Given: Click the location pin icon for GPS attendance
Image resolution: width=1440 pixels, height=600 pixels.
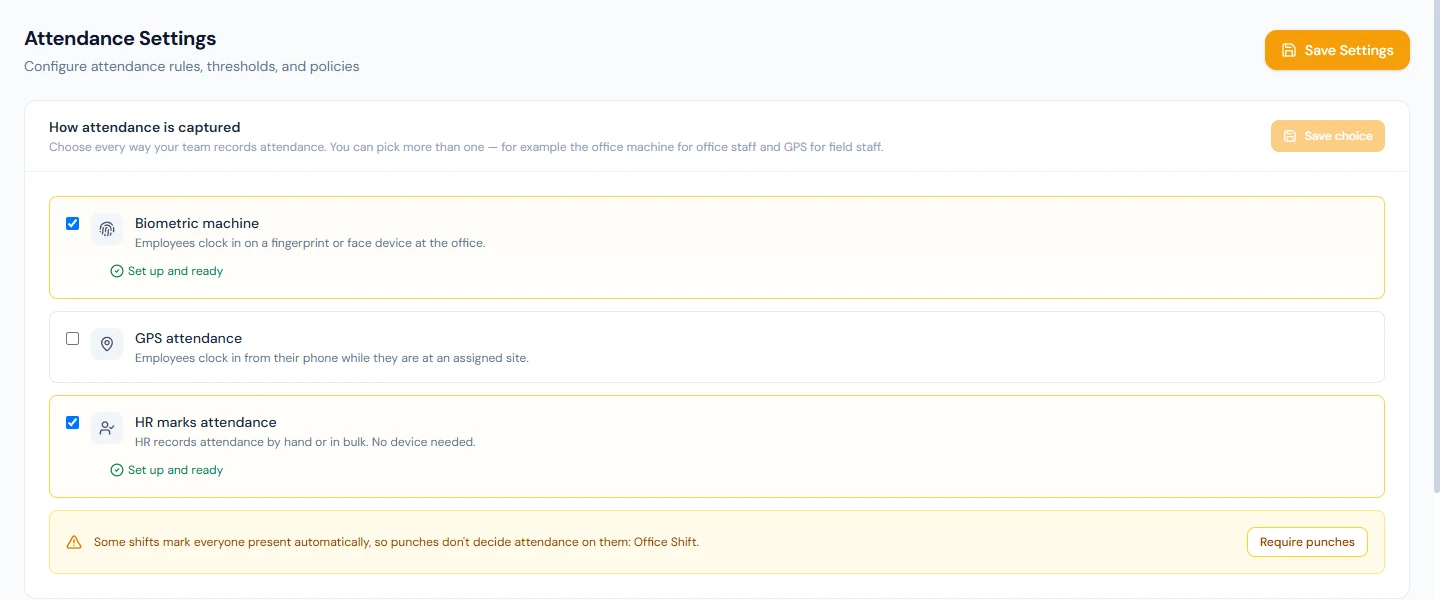Looking at the screenshot, I should tap(107, 344).
